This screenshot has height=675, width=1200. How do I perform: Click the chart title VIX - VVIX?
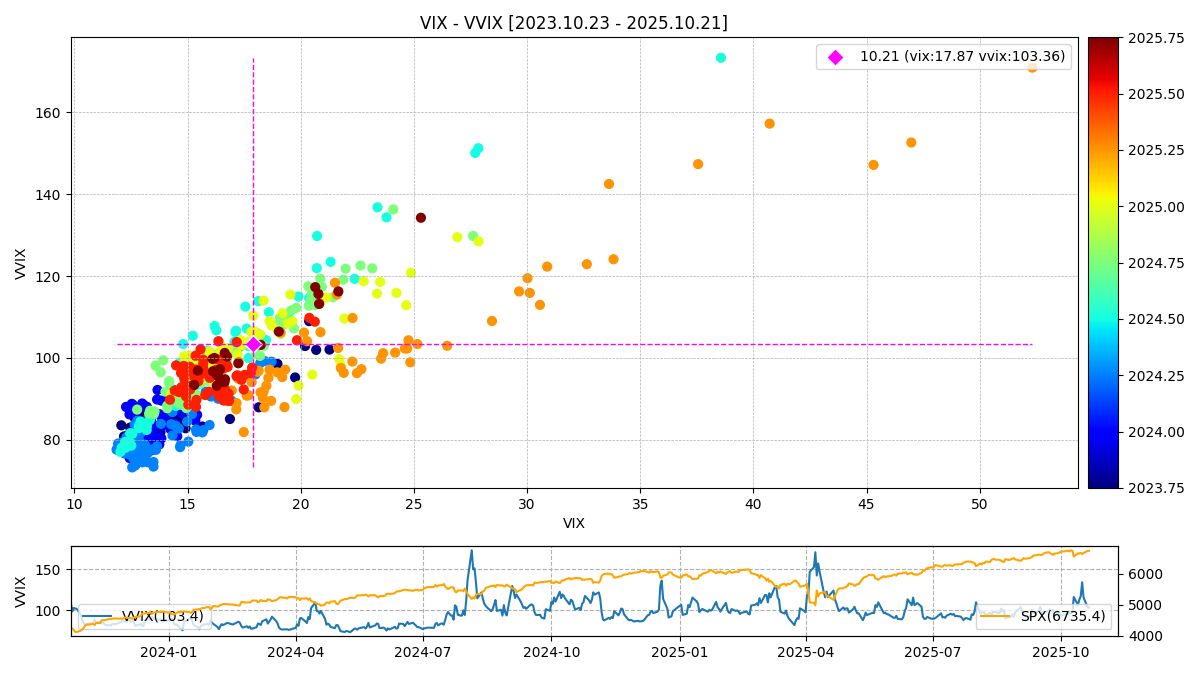[x=573, y=23]
